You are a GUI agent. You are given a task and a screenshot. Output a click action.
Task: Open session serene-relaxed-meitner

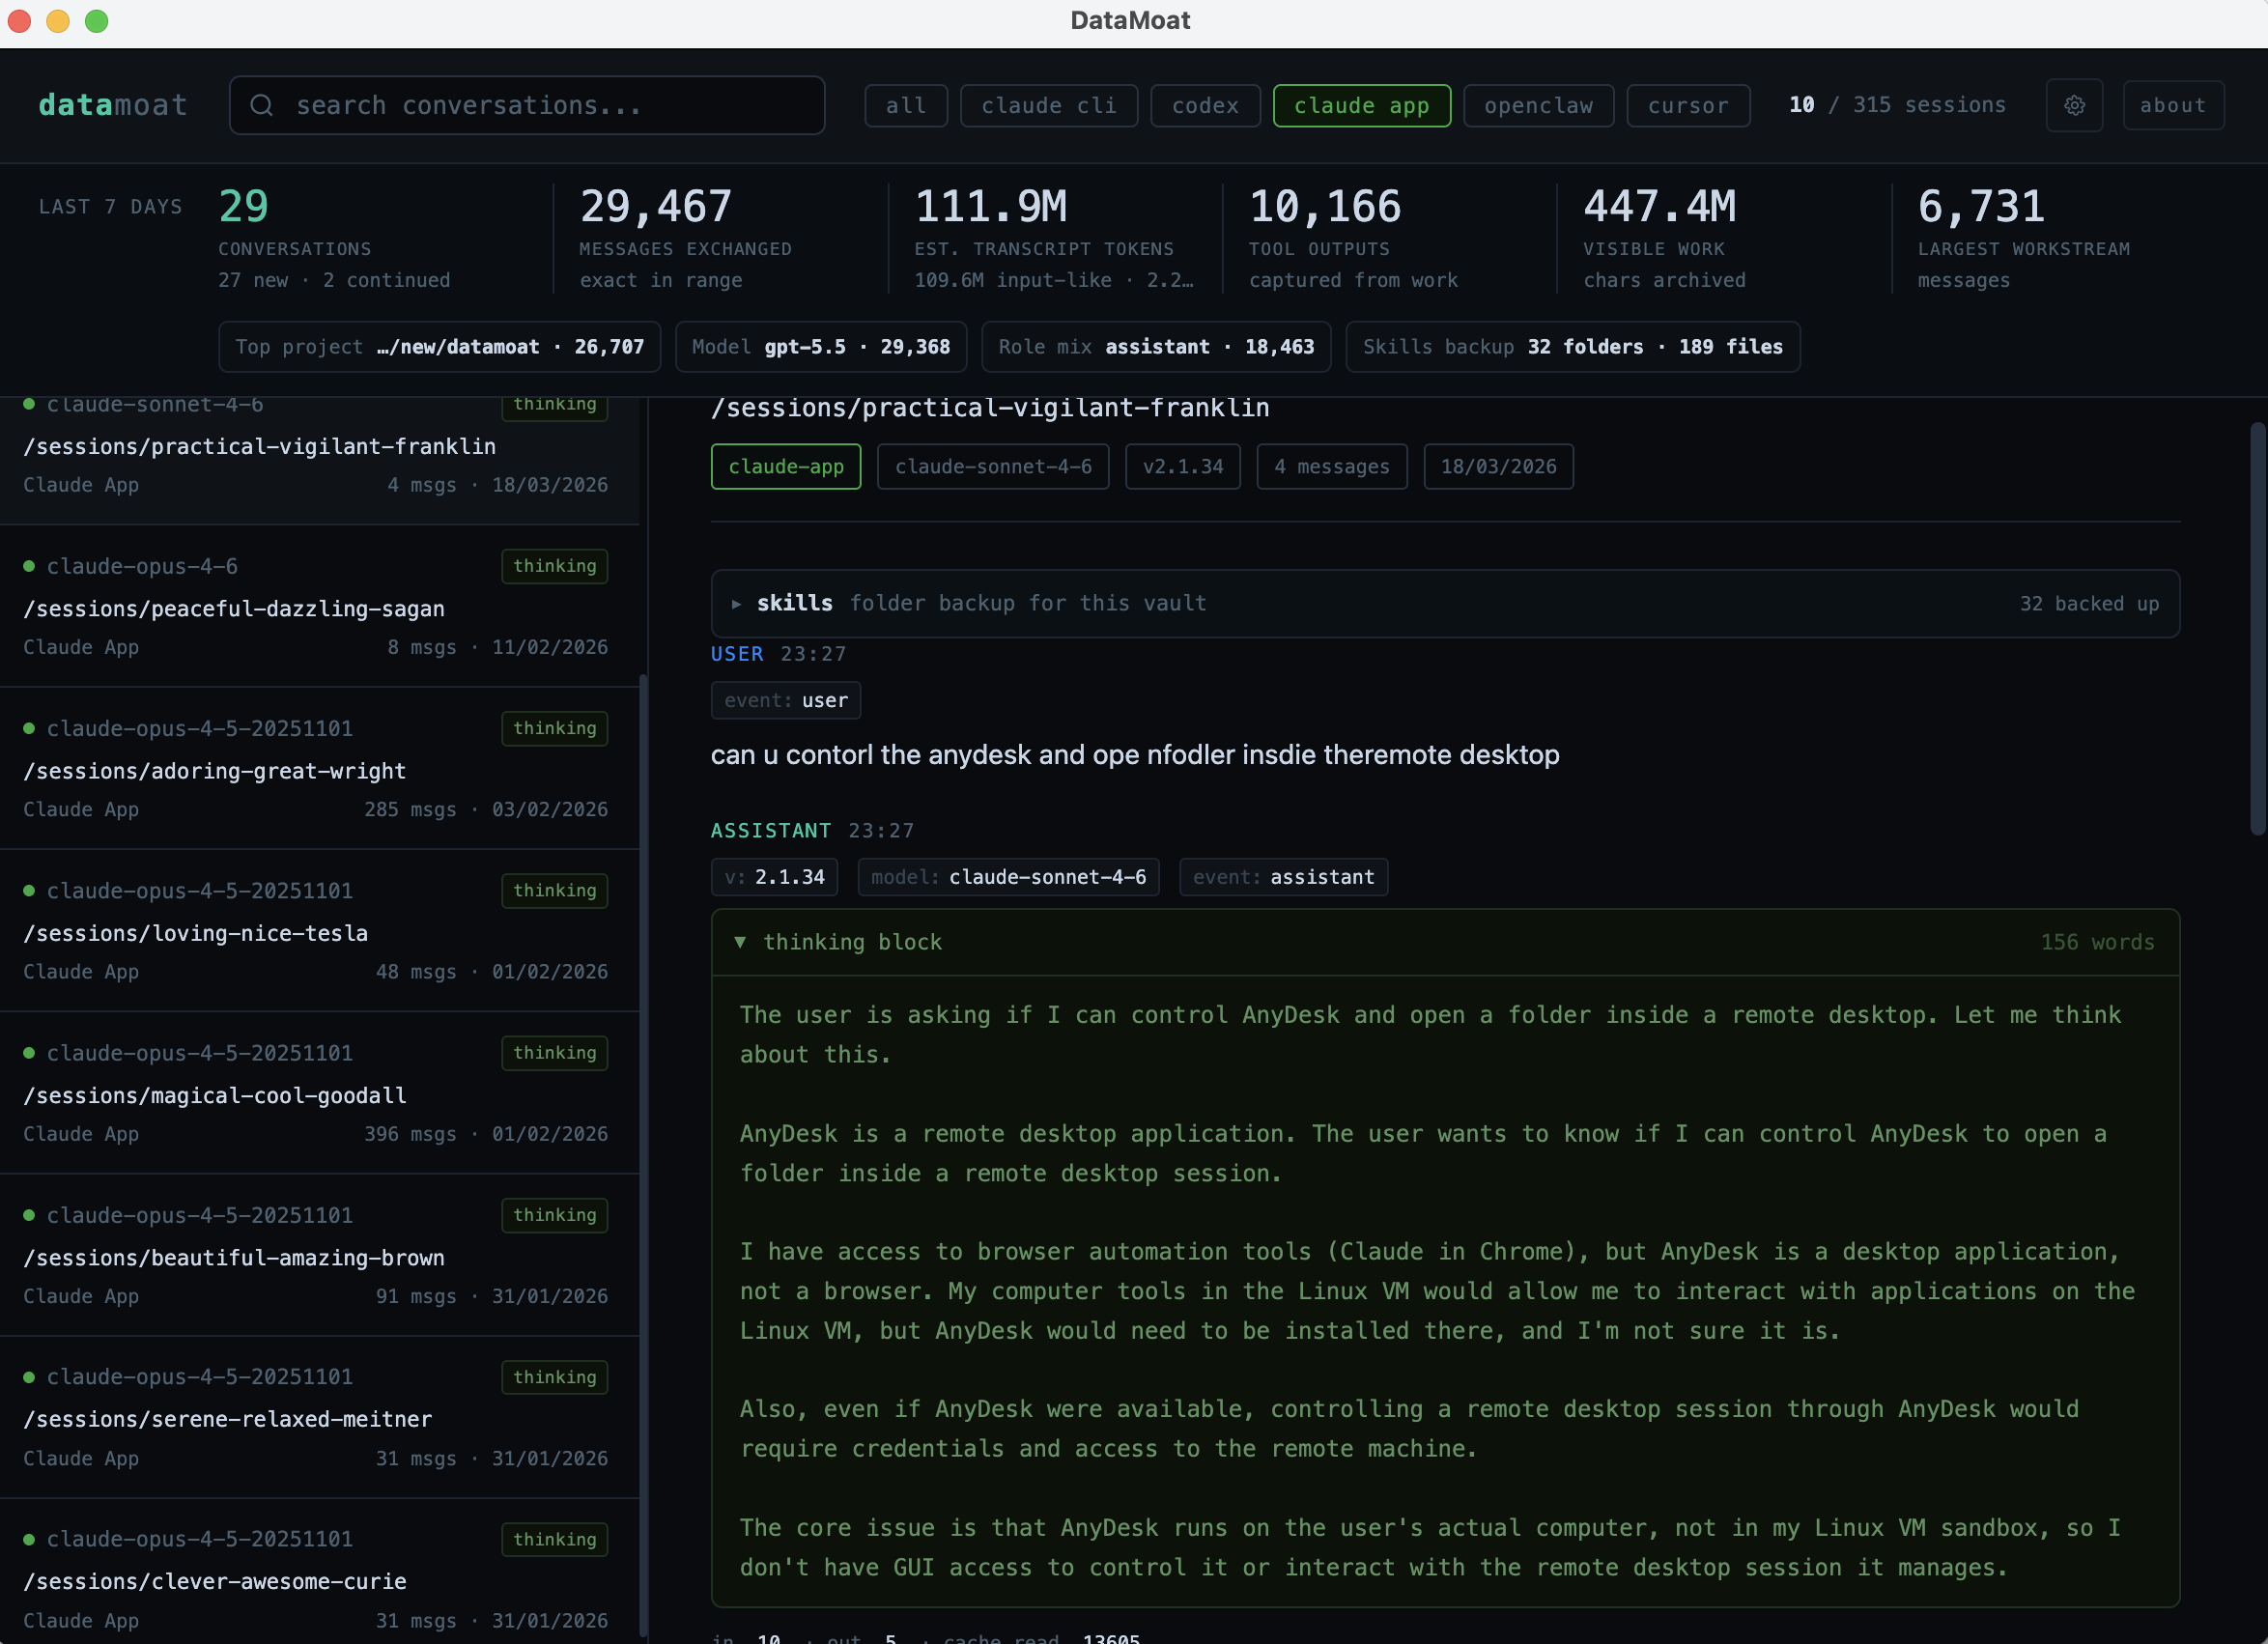[x=320, y=1416]
